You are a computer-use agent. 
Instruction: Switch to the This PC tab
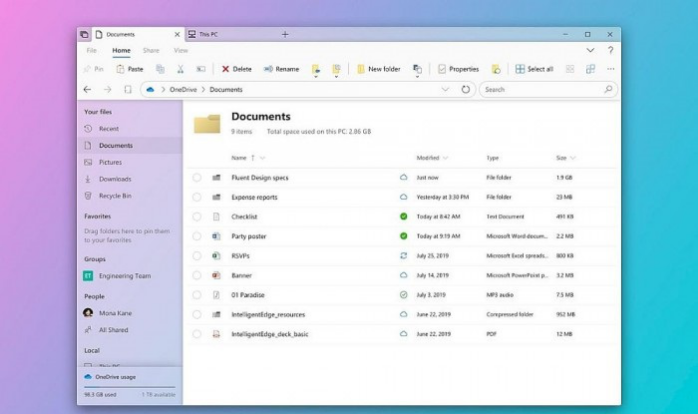point(208,34)
